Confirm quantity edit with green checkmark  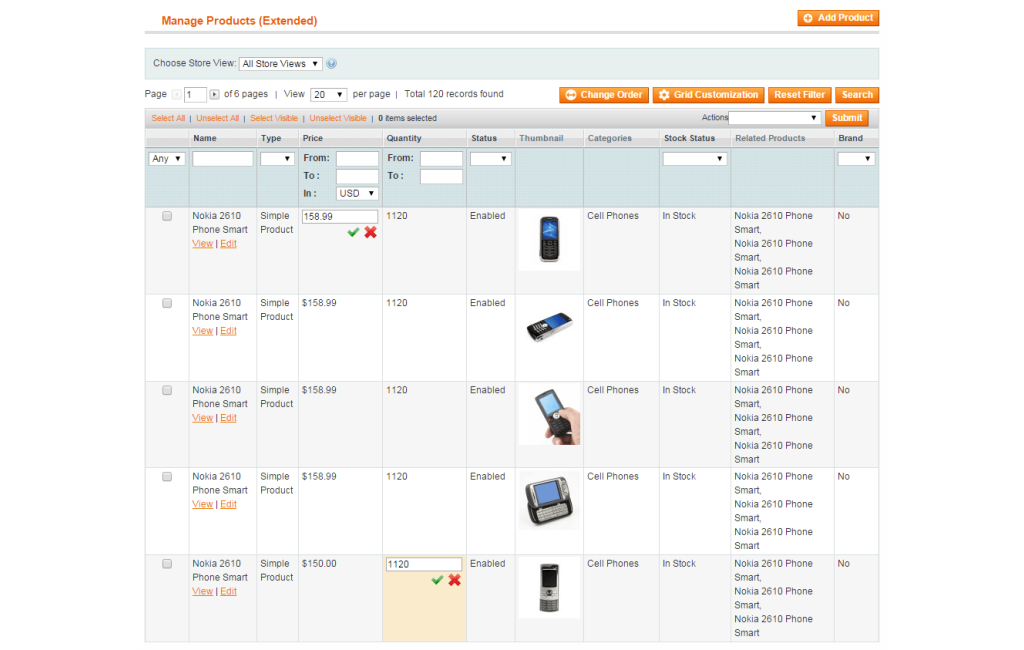(438, 580)
